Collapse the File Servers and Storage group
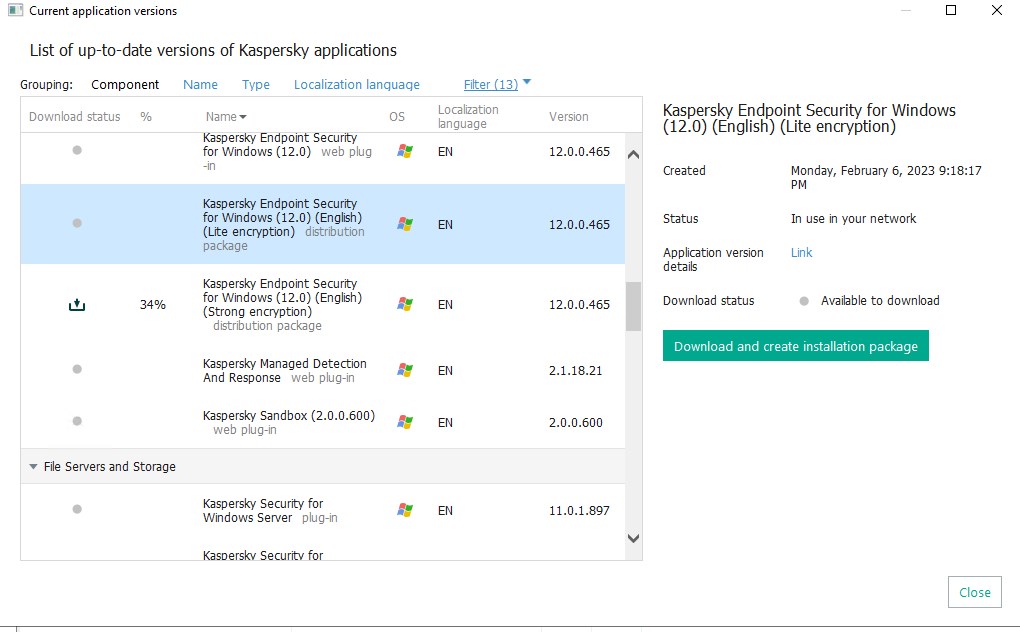This screenshot has height=632, width=1020. tap(33, 467)
